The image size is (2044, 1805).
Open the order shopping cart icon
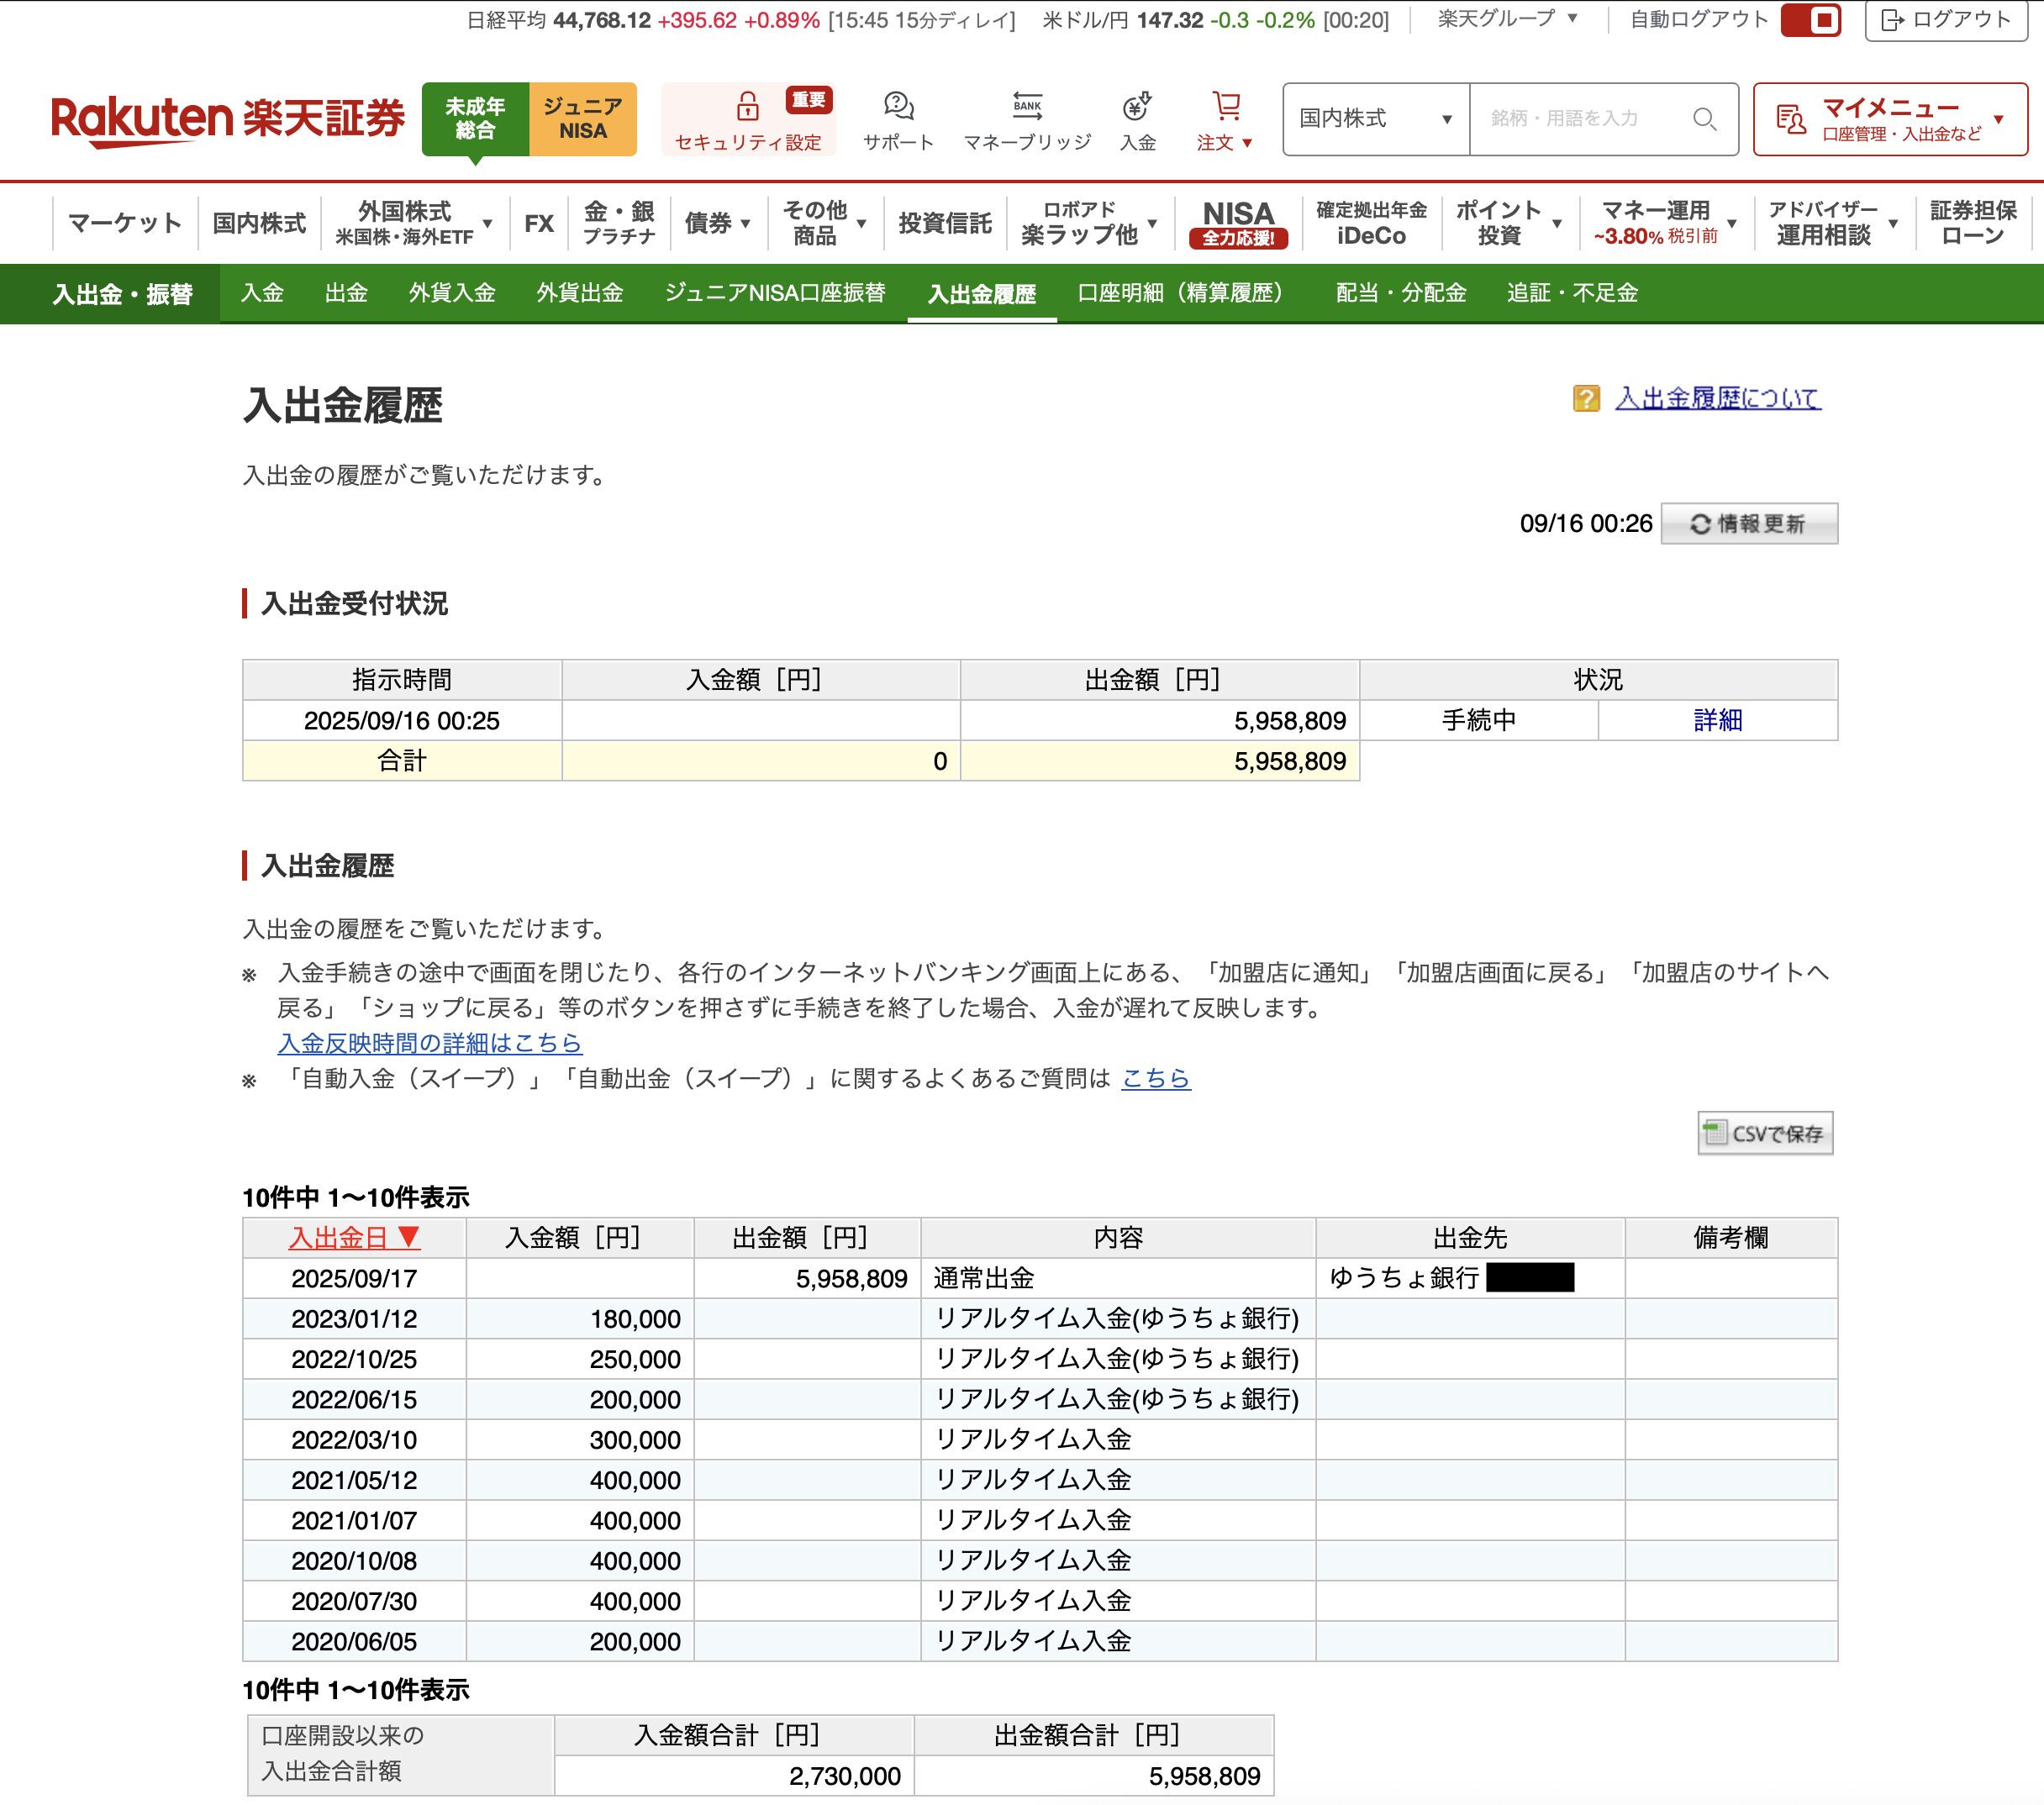[x=1226, y=106]
